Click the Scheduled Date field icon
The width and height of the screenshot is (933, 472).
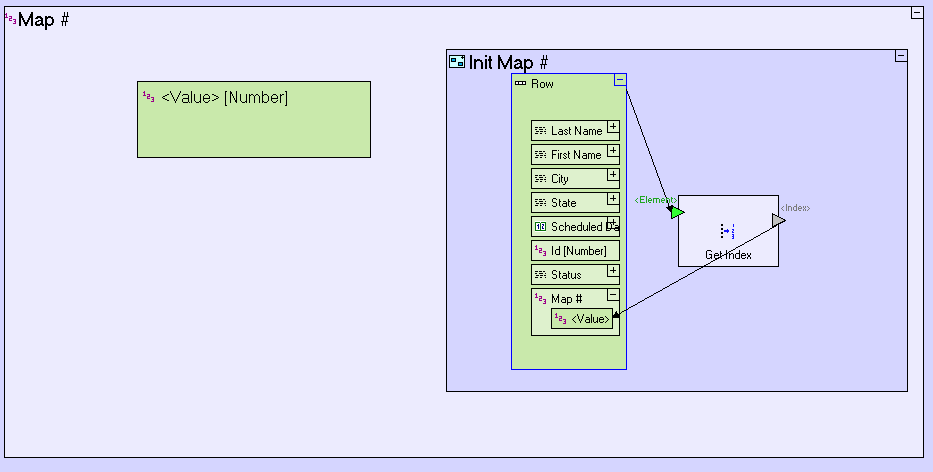[x=540, y=227]
